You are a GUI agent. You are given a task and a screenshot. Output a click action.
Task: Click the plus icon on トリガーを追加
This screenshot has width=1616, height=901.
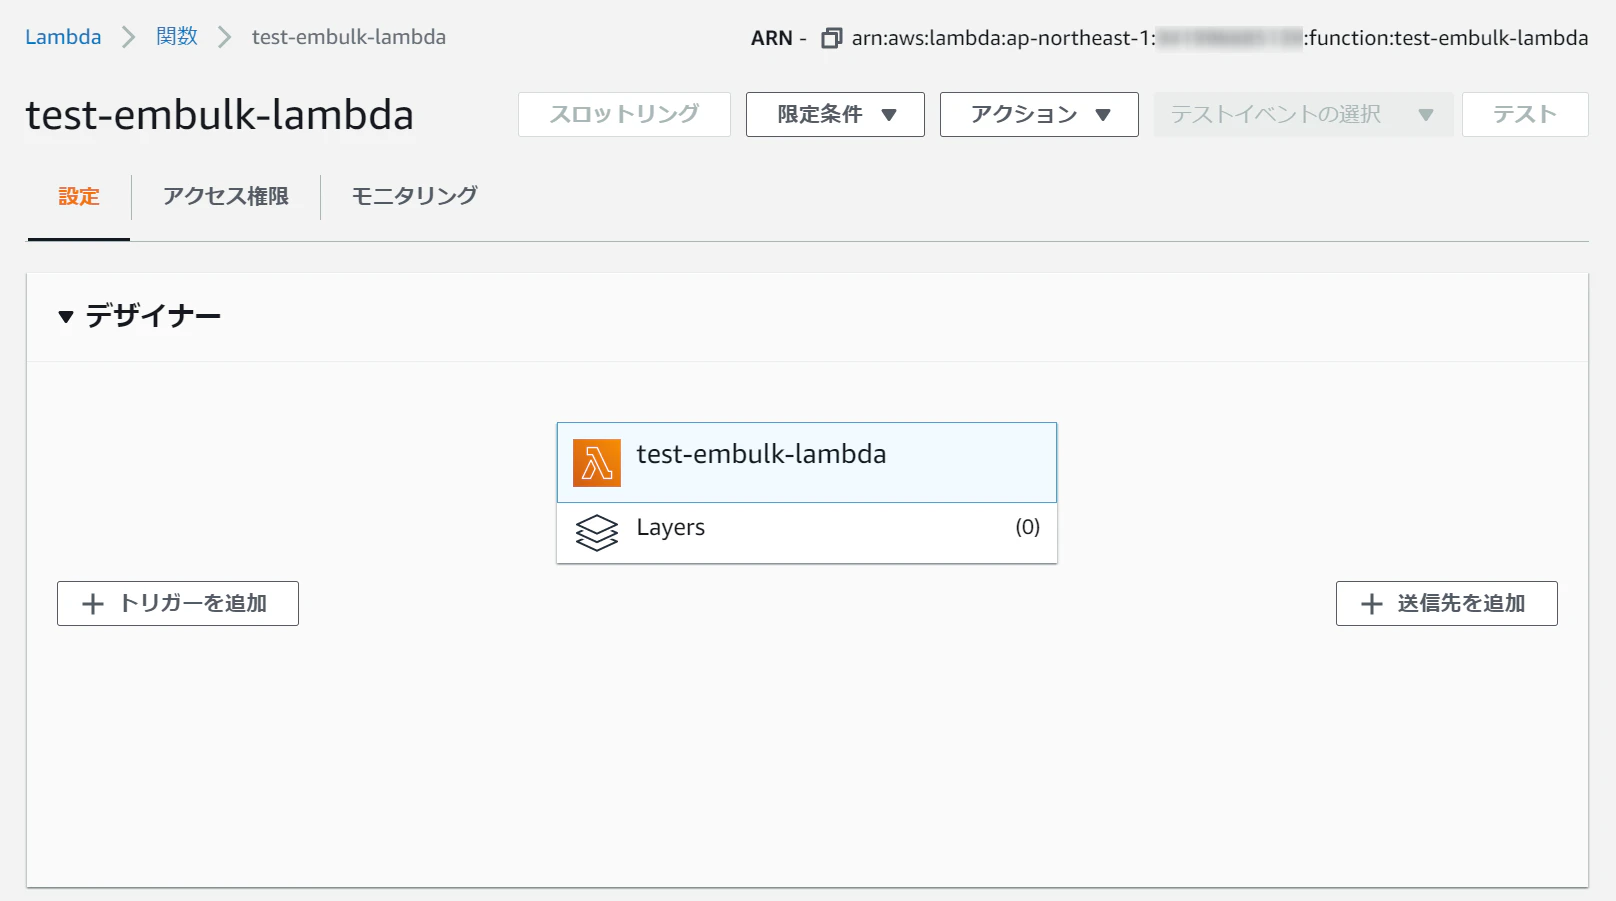click(93, 604)
